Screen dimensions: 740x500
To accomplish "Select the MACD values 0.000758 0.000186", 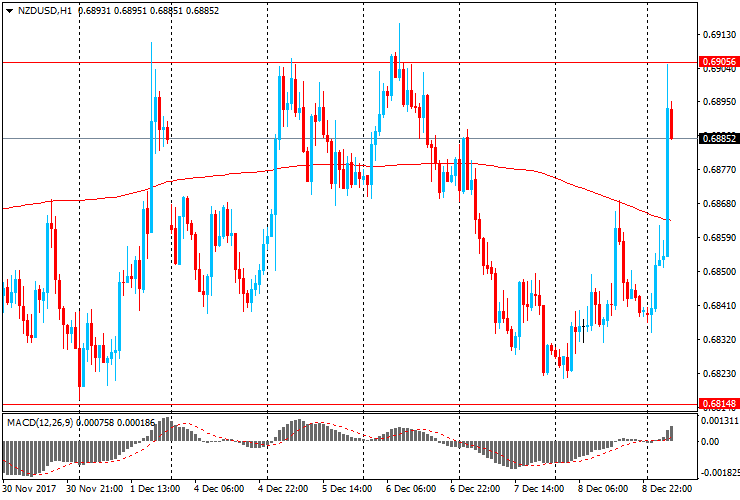I will 116,423.
